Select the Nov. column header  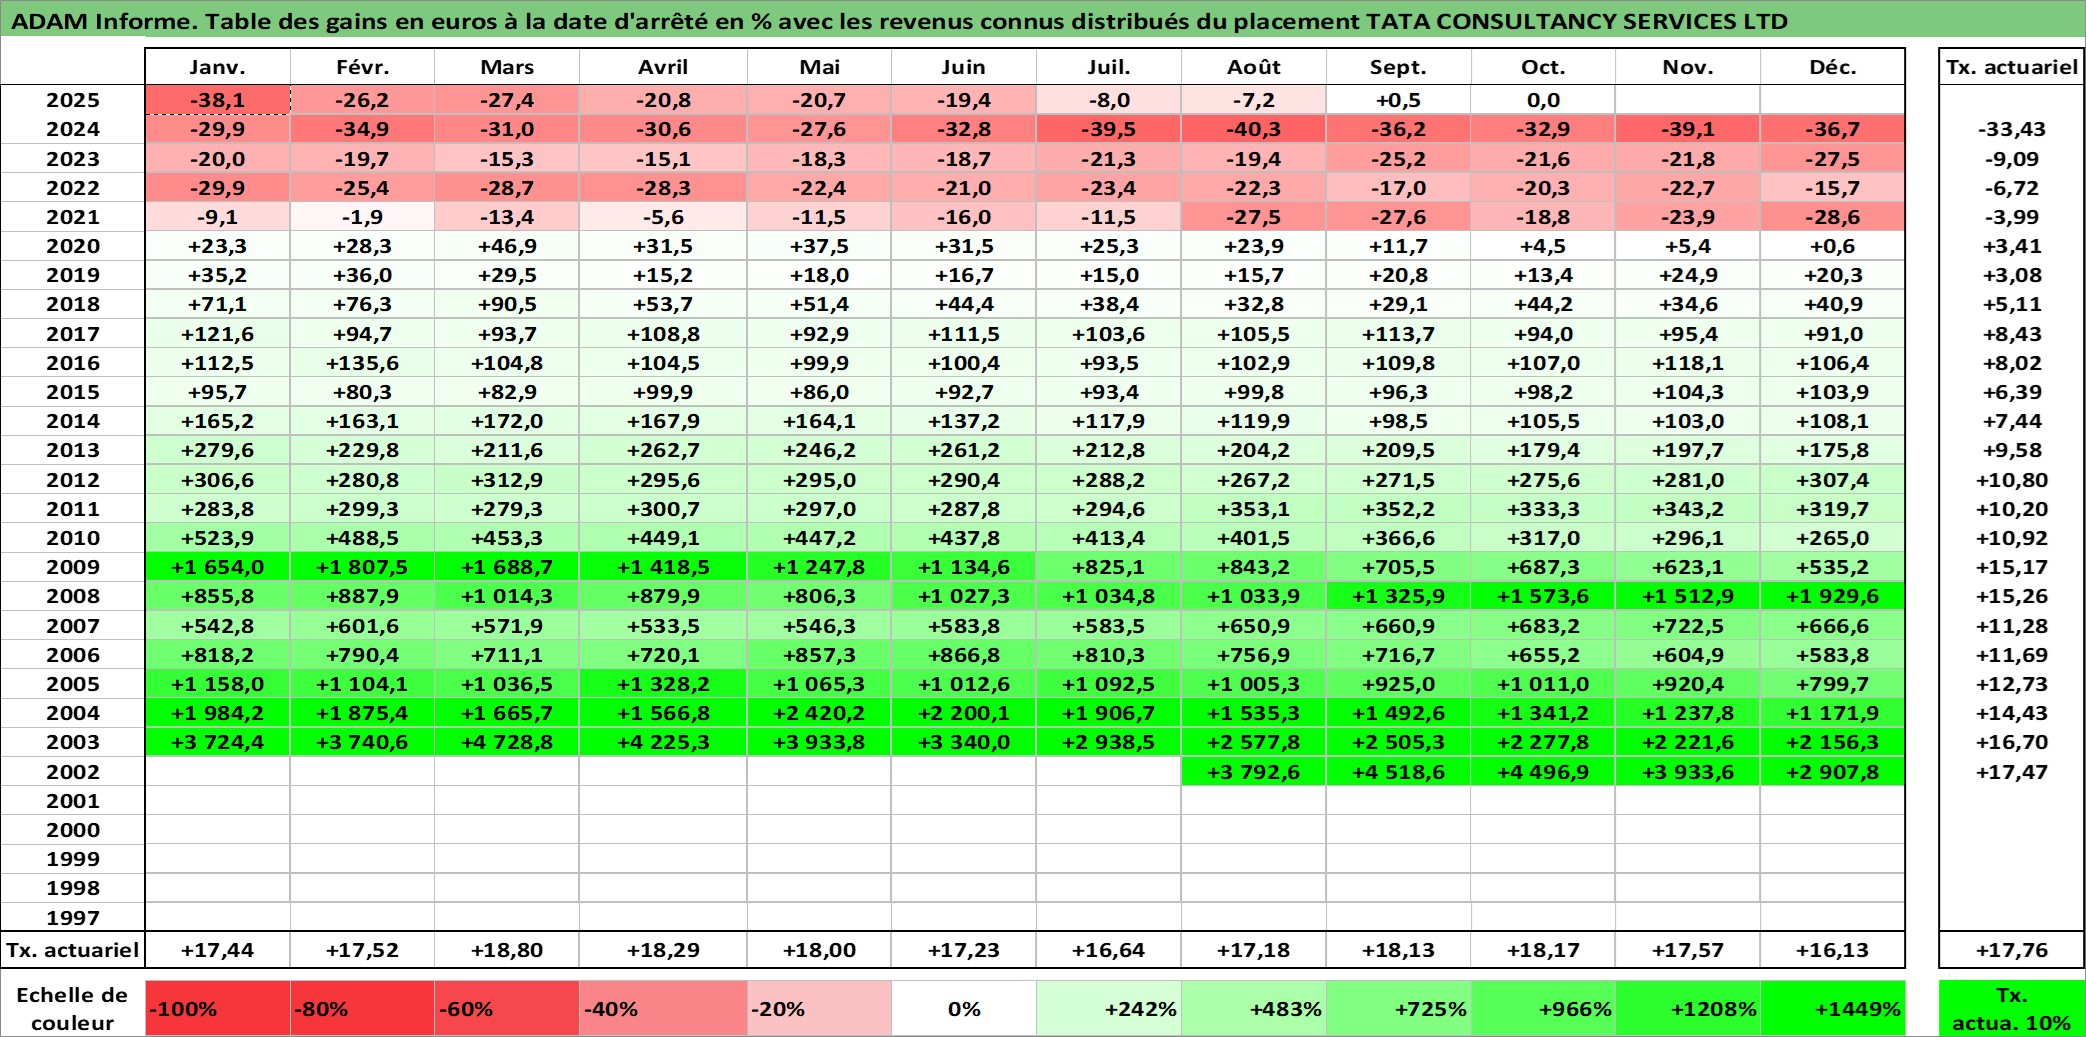[1688, 67]
